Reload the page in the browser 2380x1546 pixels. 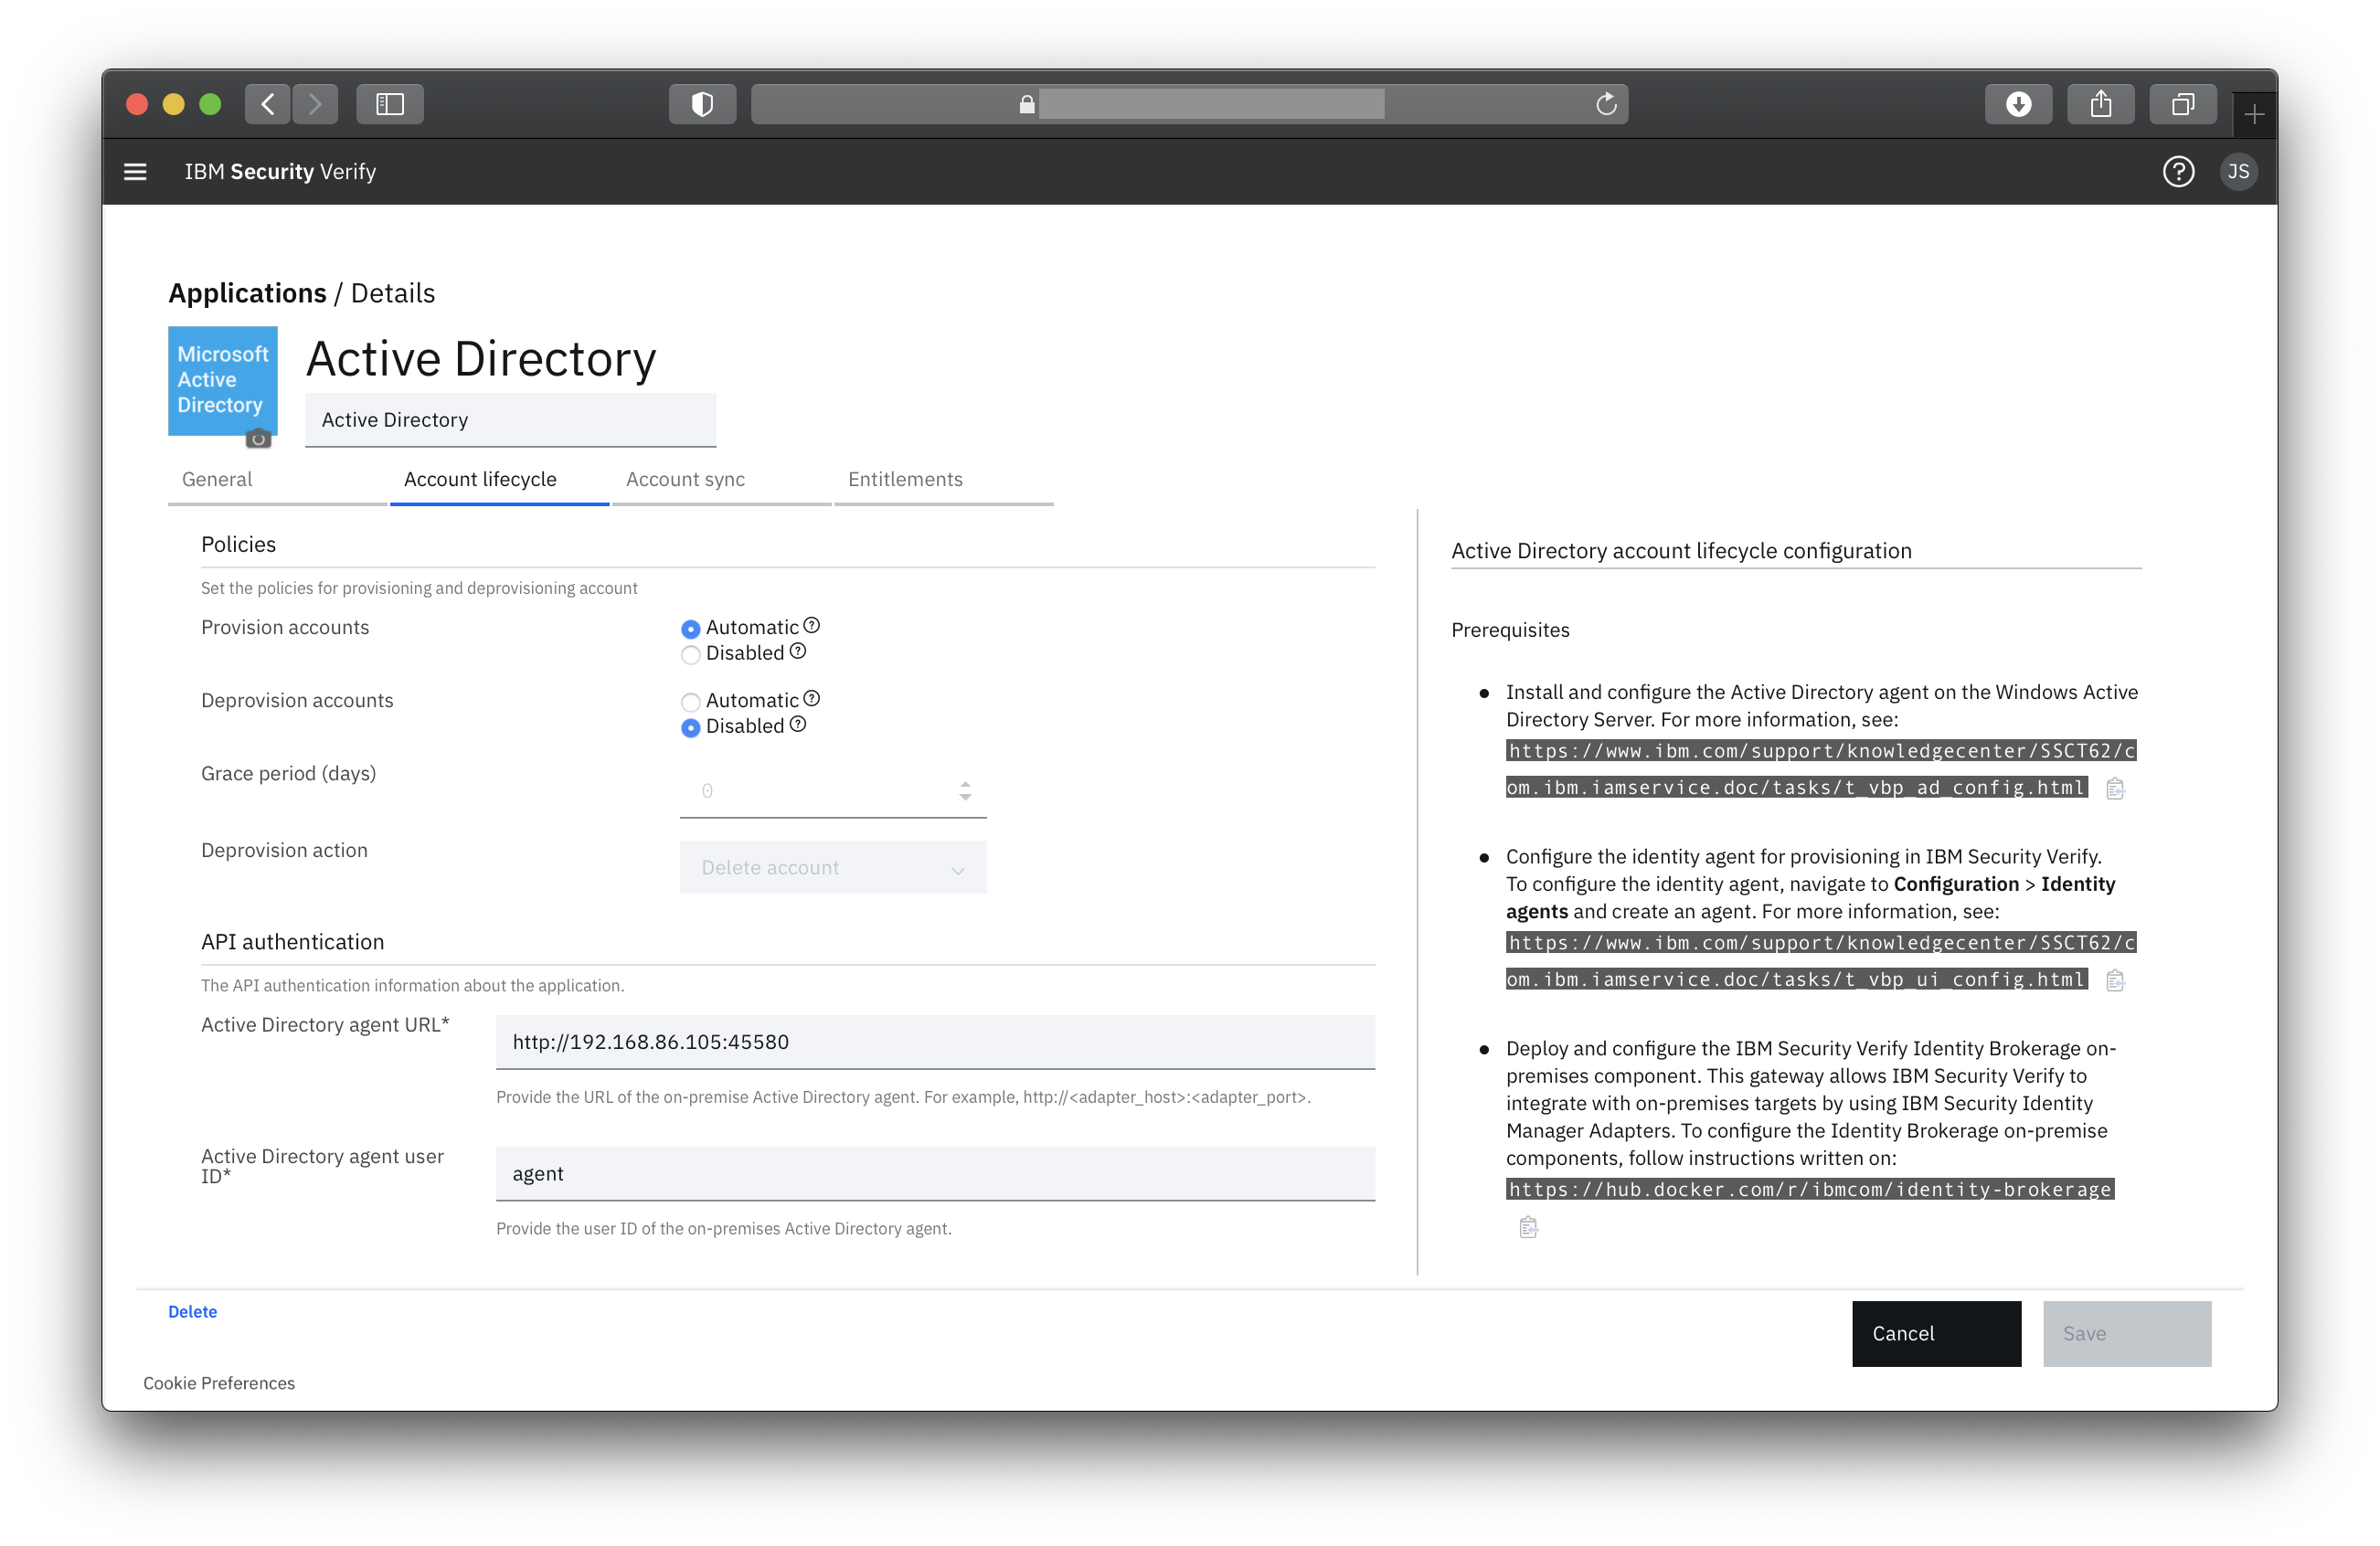coord(1606,104)
